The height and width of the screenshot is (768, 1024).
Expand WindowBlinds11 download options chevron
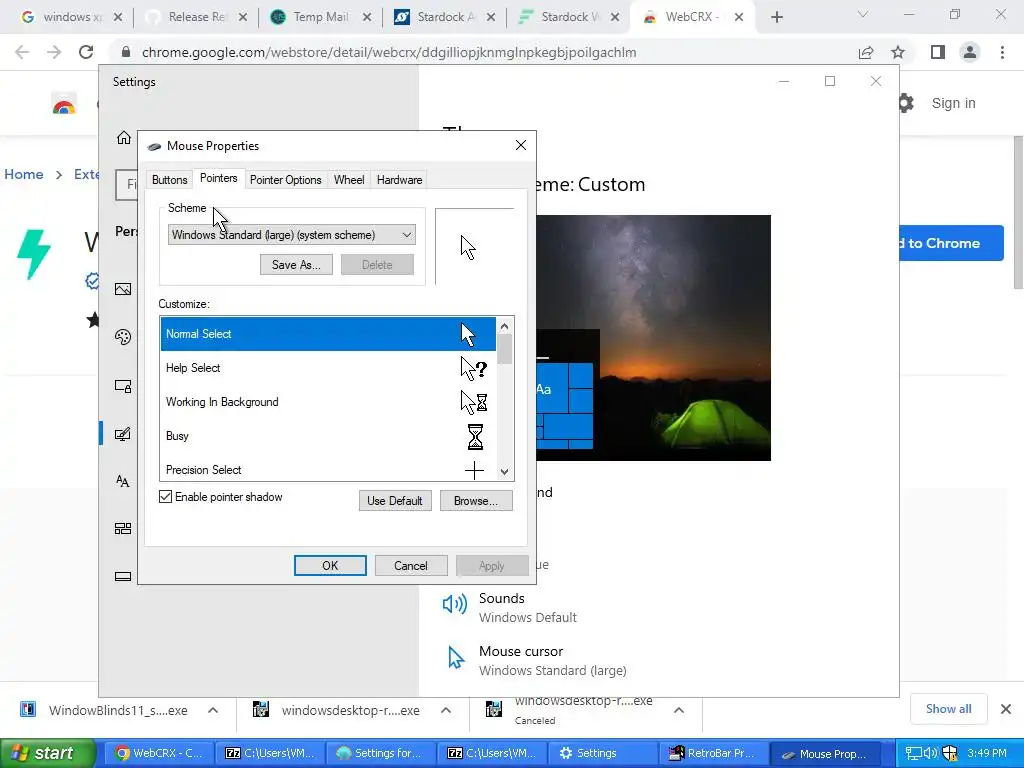coord(213,711)
